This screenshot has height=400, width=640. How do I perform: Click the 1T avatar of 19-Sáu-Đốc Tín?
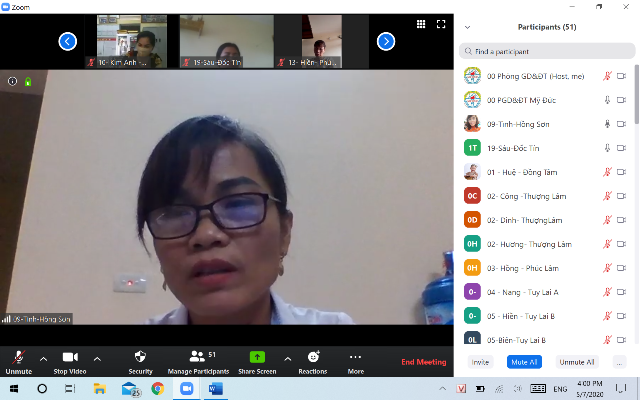coord(472,148)
